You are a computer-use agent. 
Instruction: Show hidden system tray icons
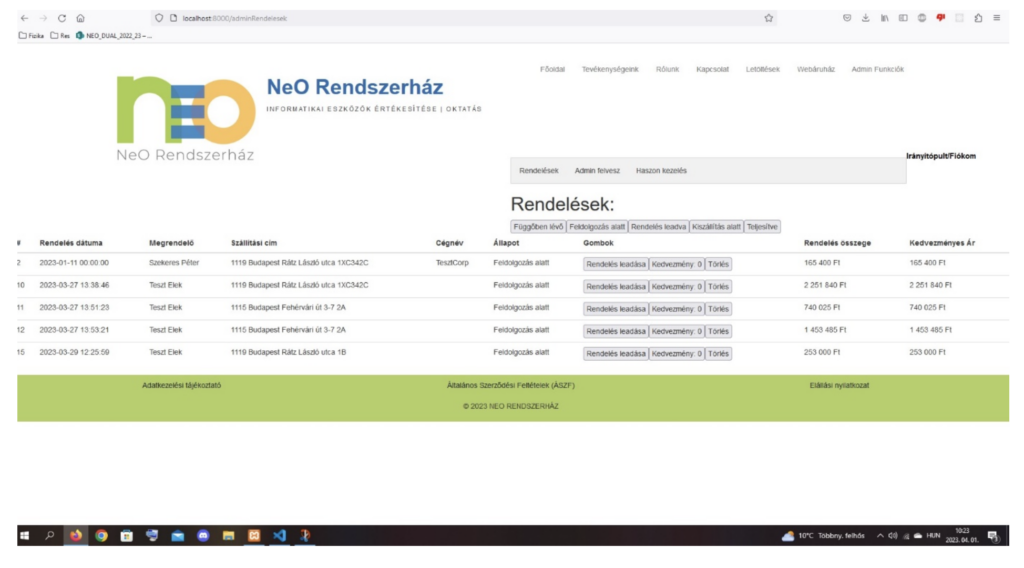tap(881, 535)
